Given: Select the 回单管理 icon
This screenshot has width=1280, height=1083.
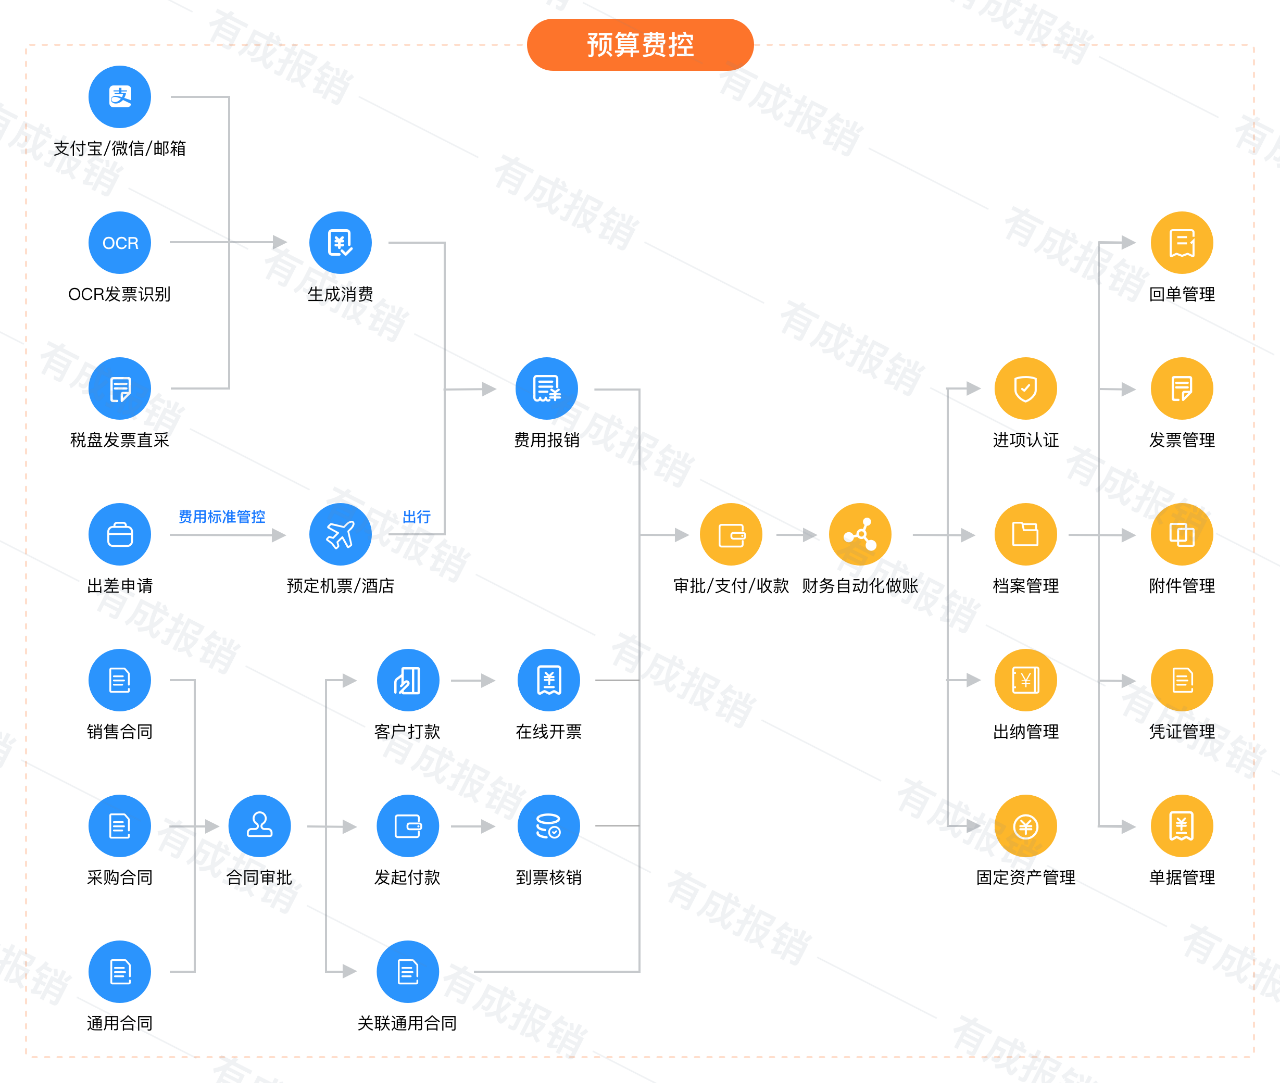Looking at the screenshot, I should [1182, 243].
